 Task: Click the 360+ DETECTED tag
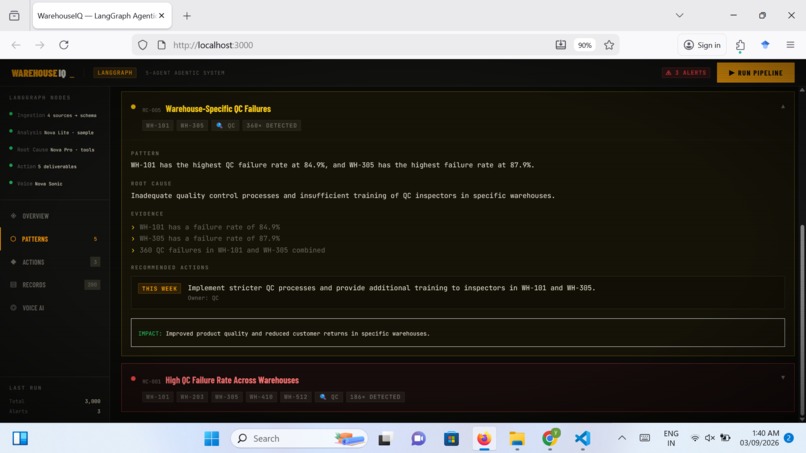point(271,125)
